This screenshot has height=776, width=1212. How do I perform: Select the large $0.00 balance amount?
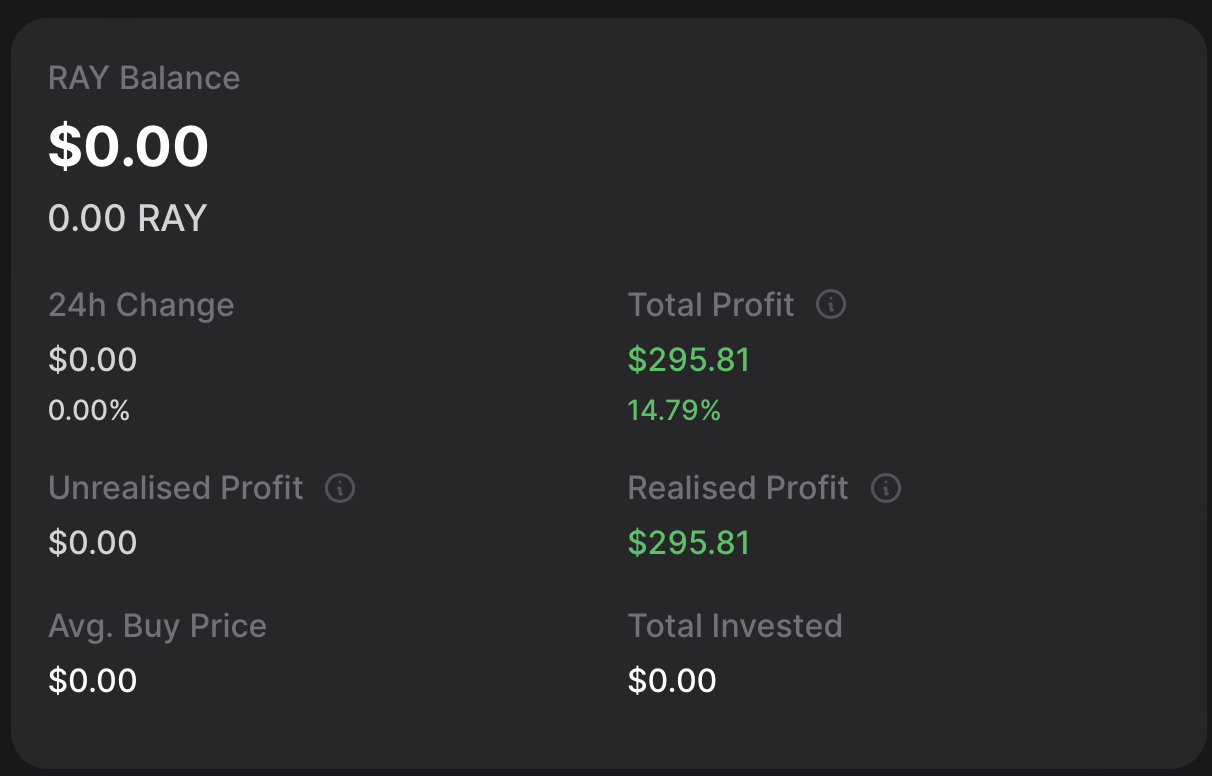pos(128,146)
